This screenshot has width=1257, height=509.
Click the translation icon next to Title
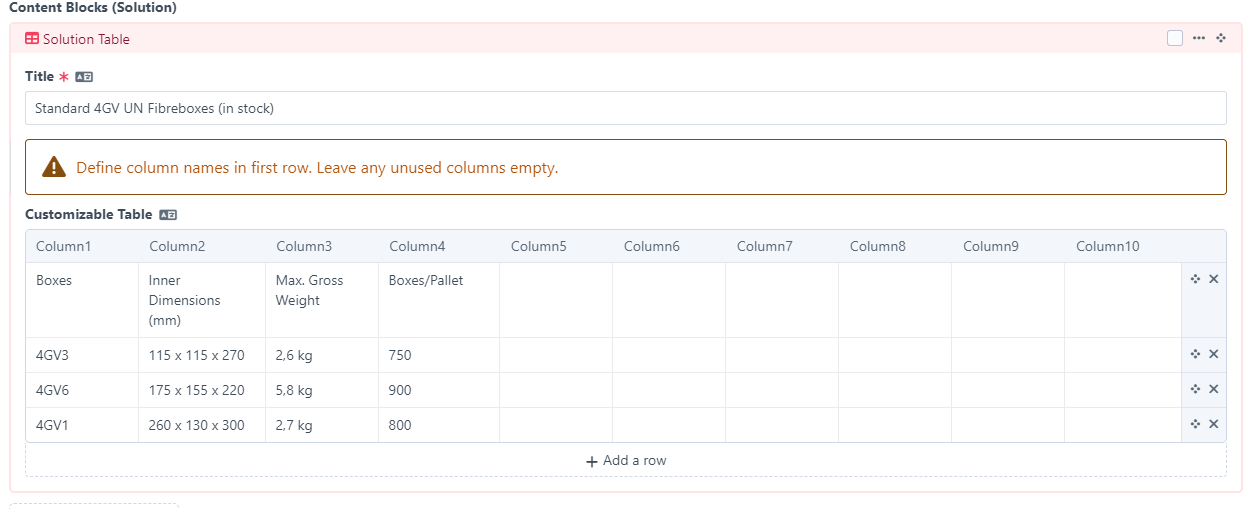tap(84, 77)
